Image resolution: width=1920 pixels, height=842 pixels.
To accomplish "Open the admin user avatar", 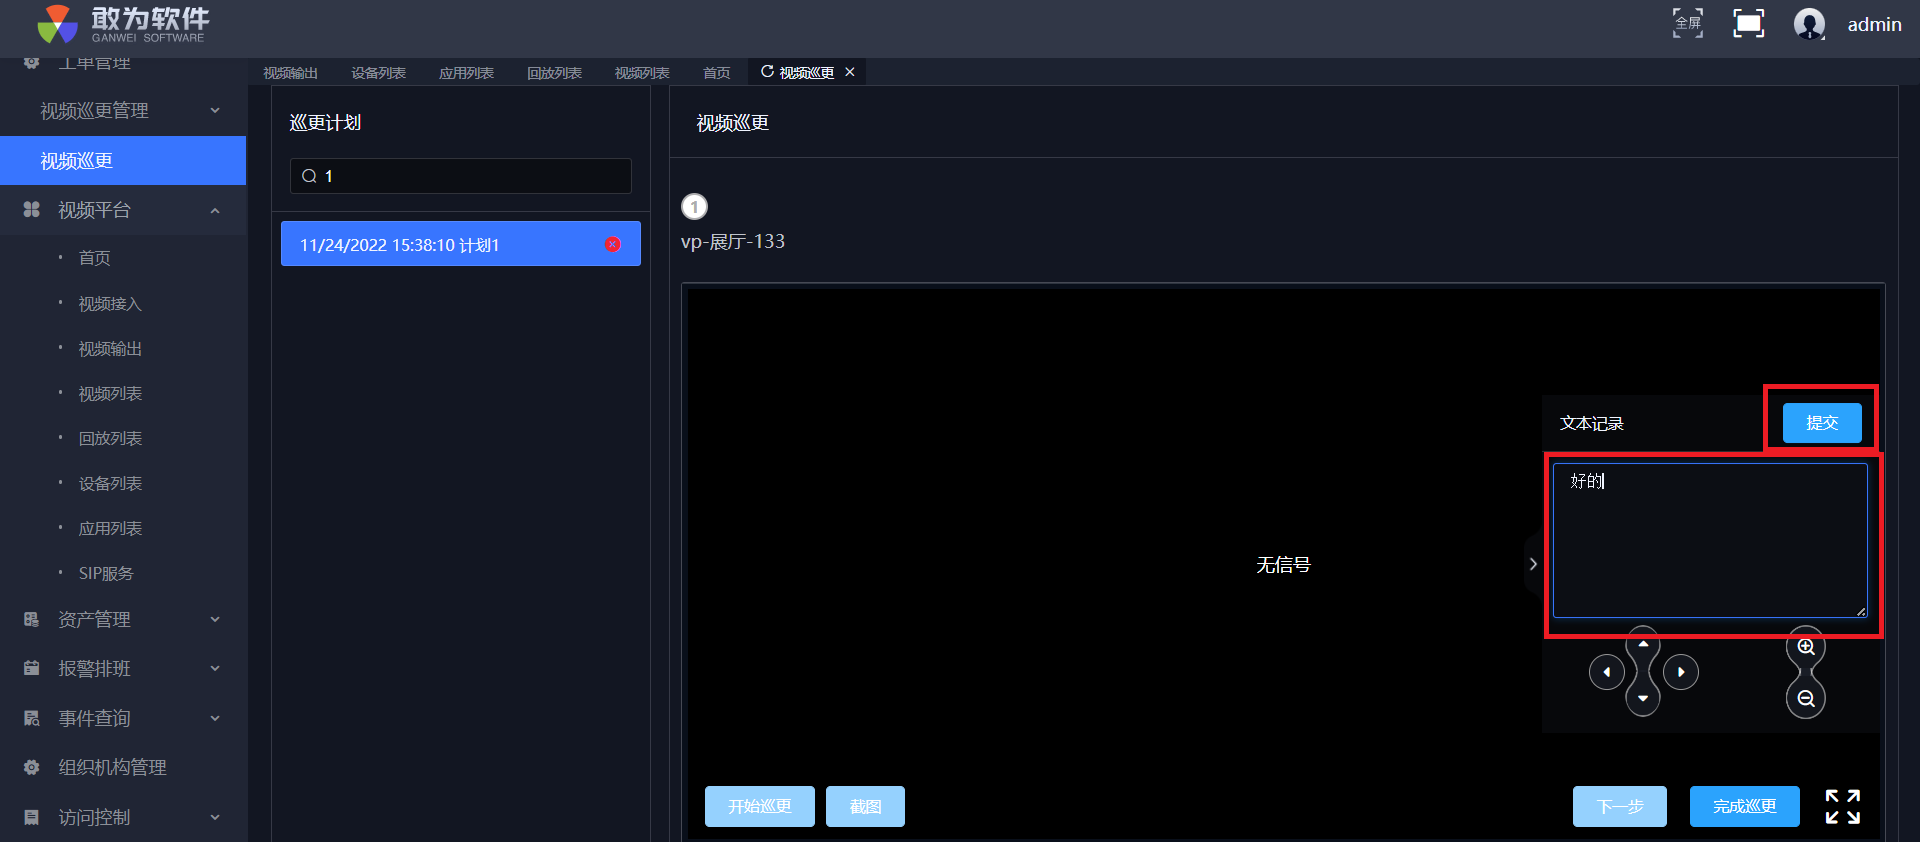I will tap(1809, 24).
